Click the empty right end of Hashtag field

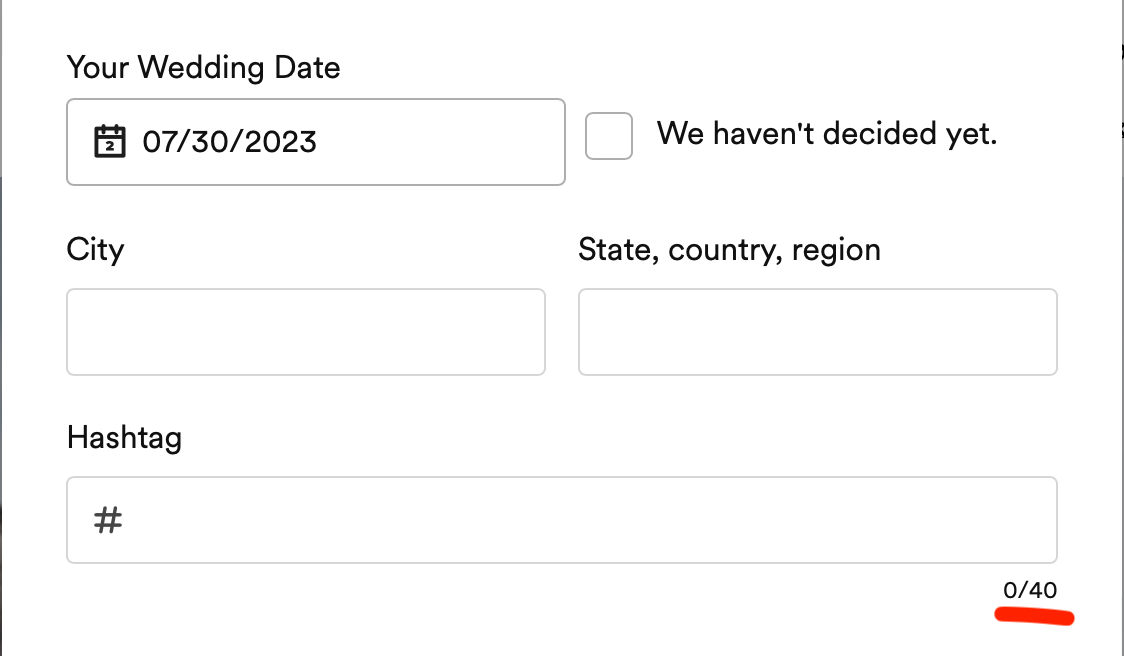point(1000,520)
